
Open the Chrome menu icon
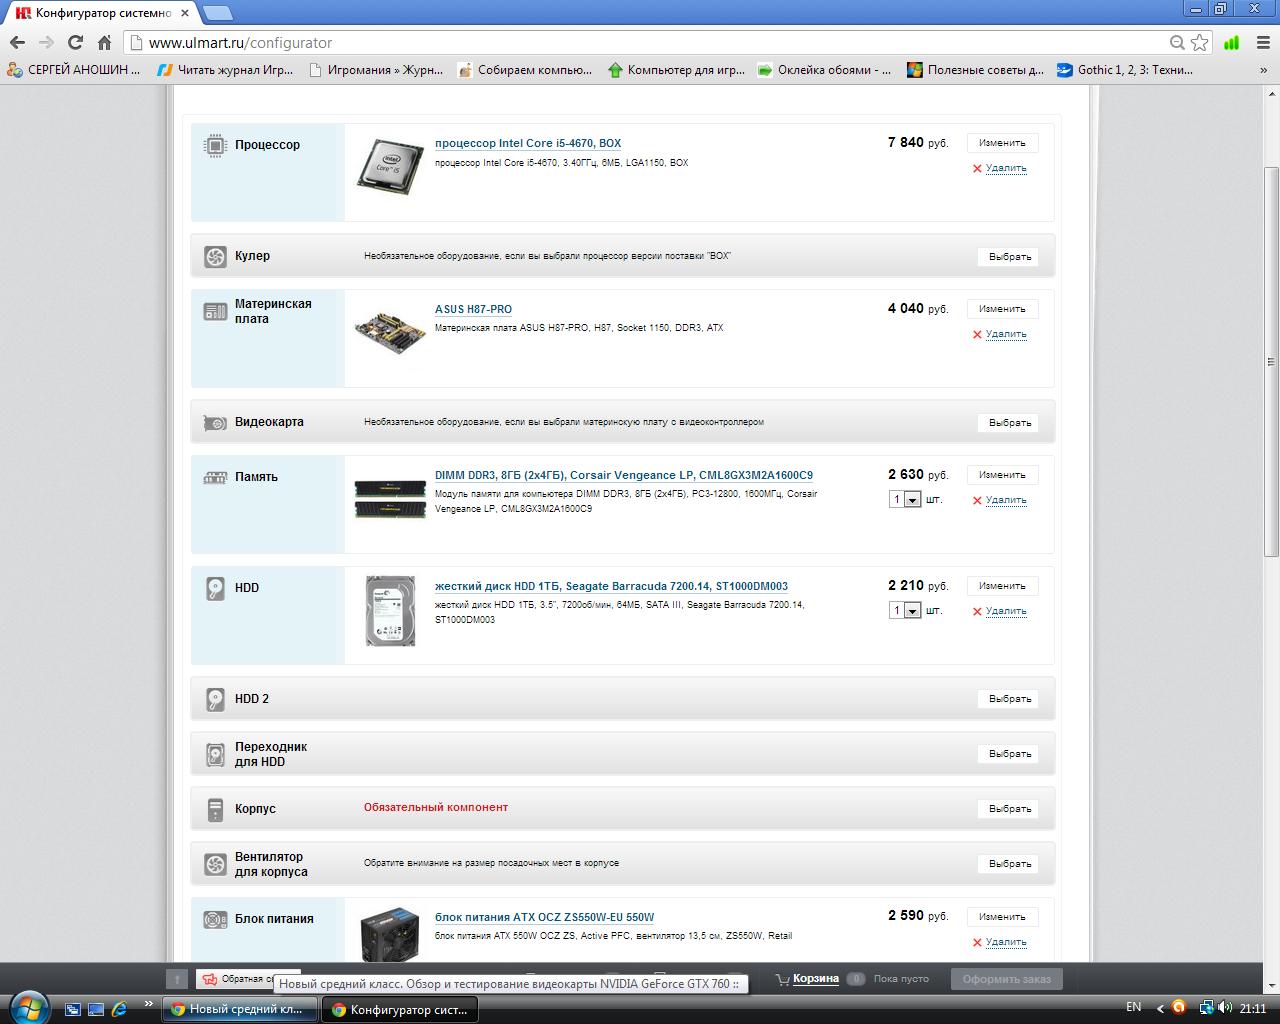click(x=1262, y=42)
